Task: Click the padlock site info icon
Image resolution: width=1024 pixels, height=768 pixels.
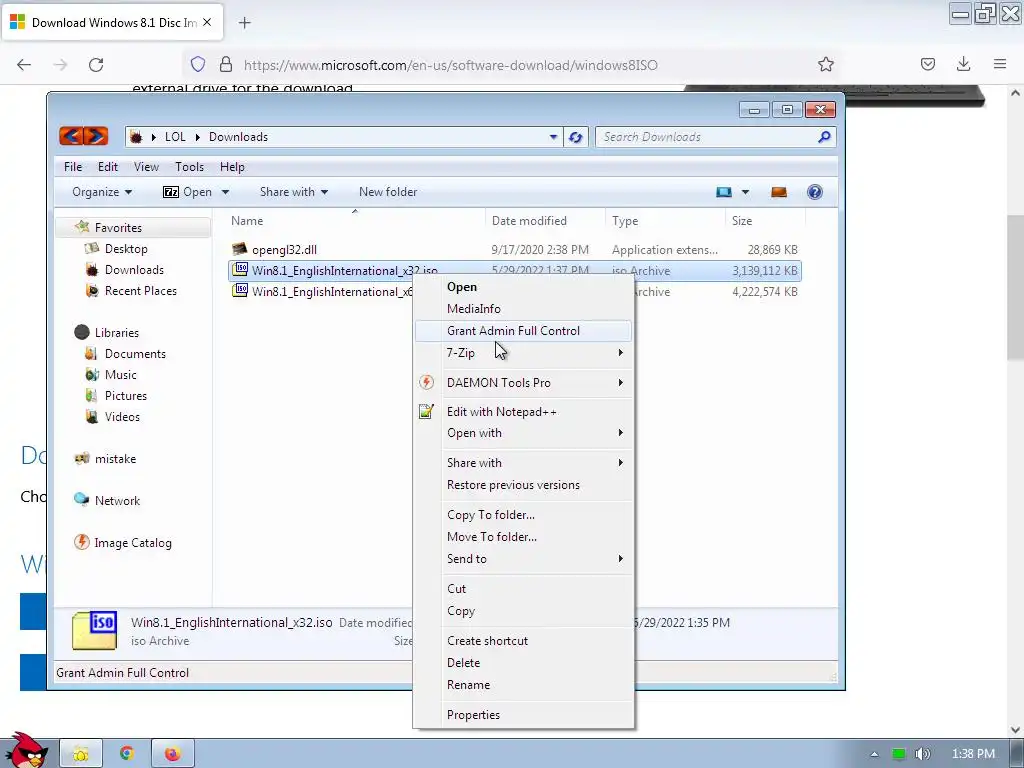Action: pyautogui.click(x=226, y=64)
